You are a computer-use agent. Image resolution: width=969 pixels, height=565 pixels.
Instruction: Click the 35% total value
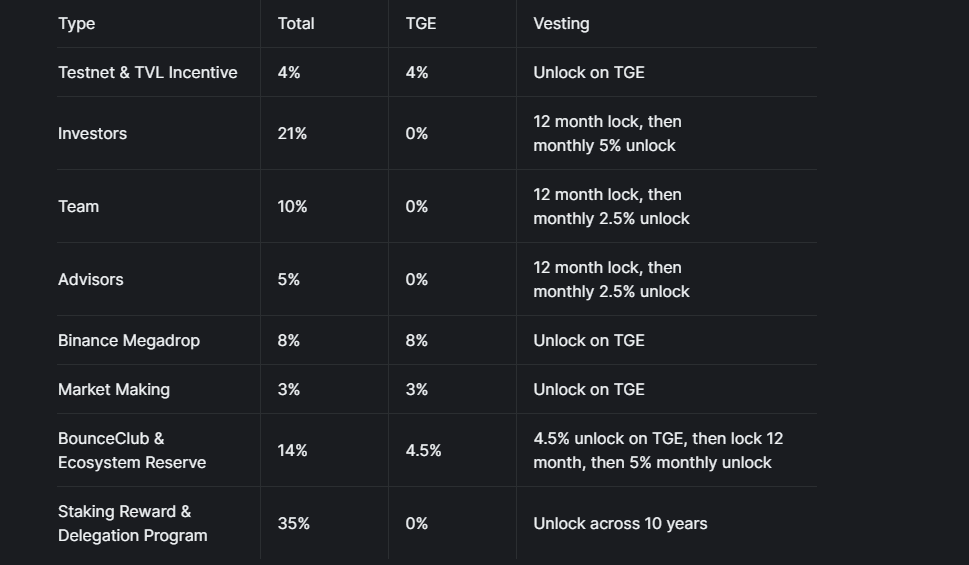(x=293, y=523)
